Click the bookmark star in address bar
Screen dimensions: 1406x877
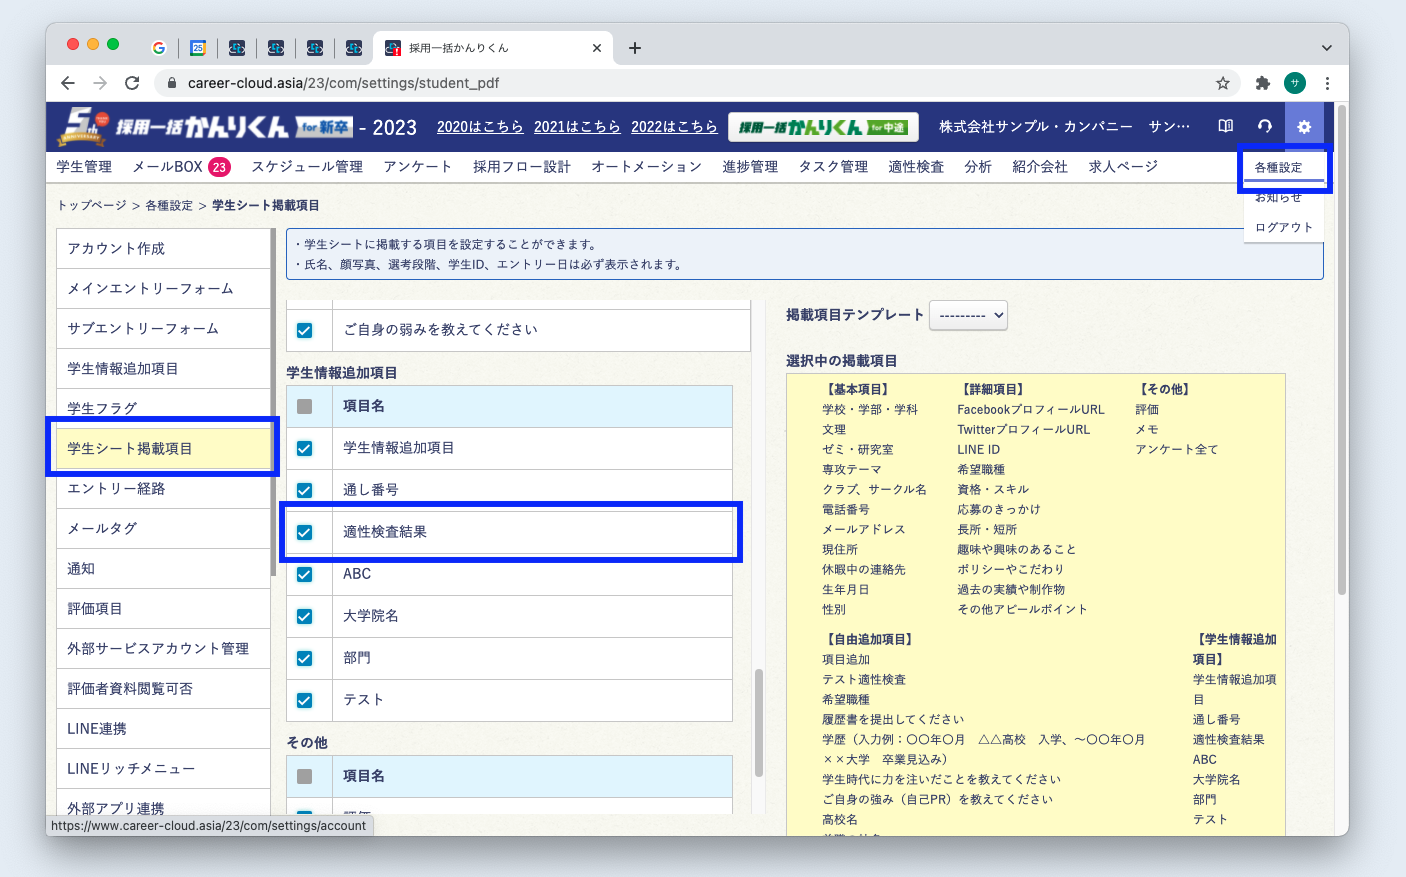click(x=1222, y=83)
